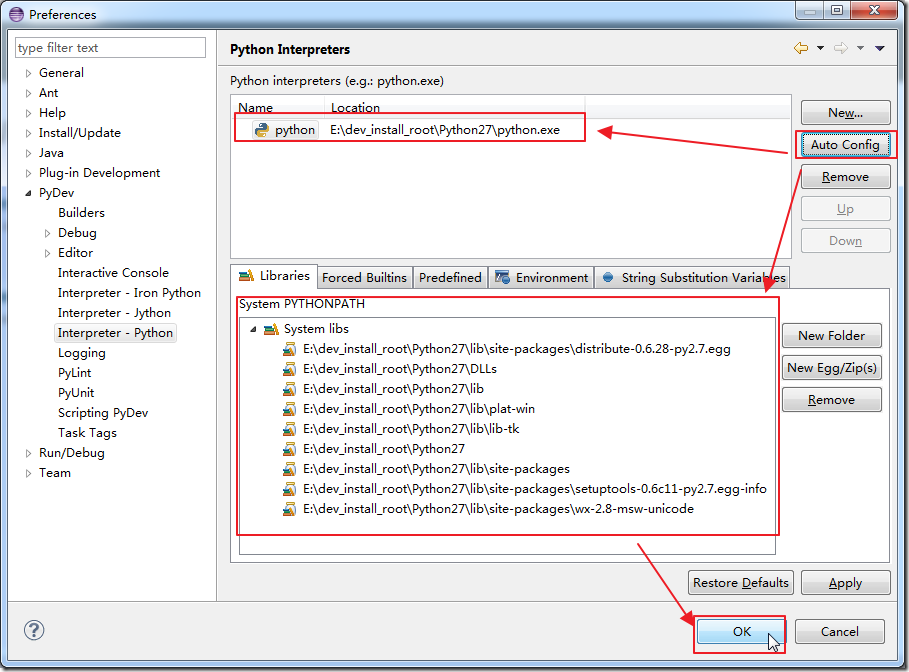Image resolution: width=909 pixels, height=672 pixels.
Task: Open the preferences view menu dropdown
Action: pos(880,49)
